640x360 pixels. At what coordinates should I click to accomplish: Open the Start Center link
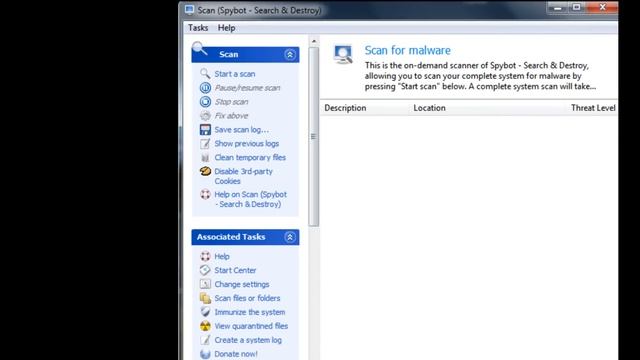point(235,270)
